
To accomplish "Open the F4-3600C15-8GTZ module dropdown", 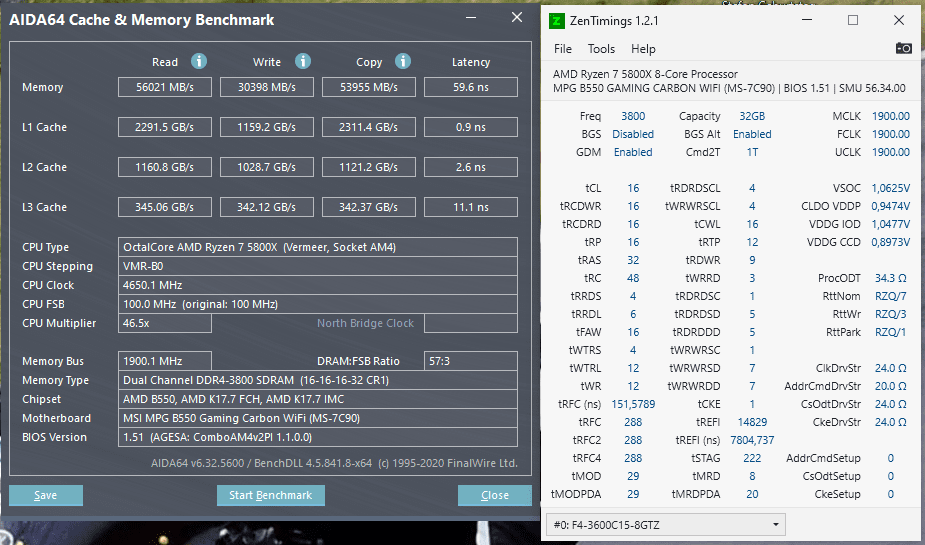I will point(666,524).
